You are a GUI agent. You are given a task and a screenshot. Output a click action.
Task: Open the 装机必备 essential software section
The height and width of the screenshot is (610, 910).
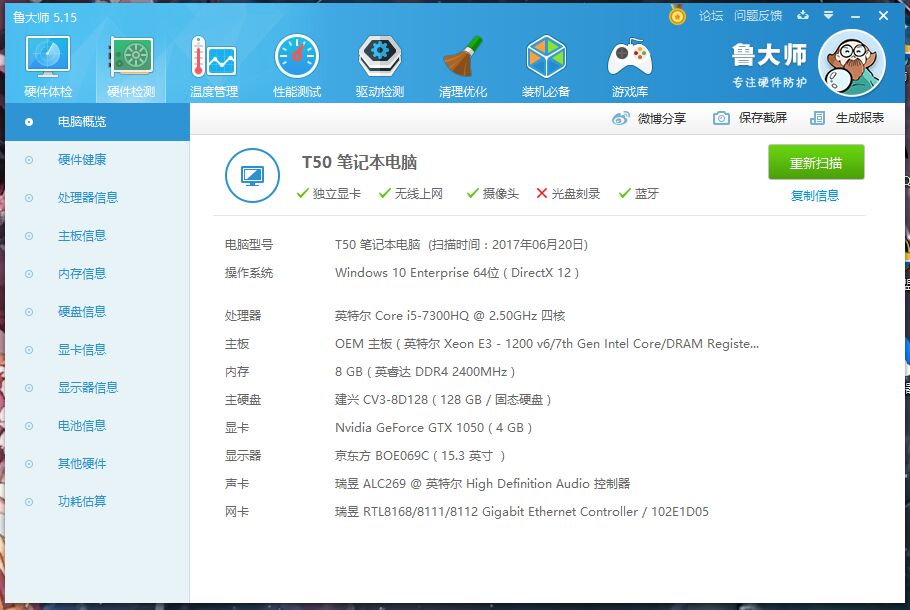pyautogui.click(x=545, y=63)
